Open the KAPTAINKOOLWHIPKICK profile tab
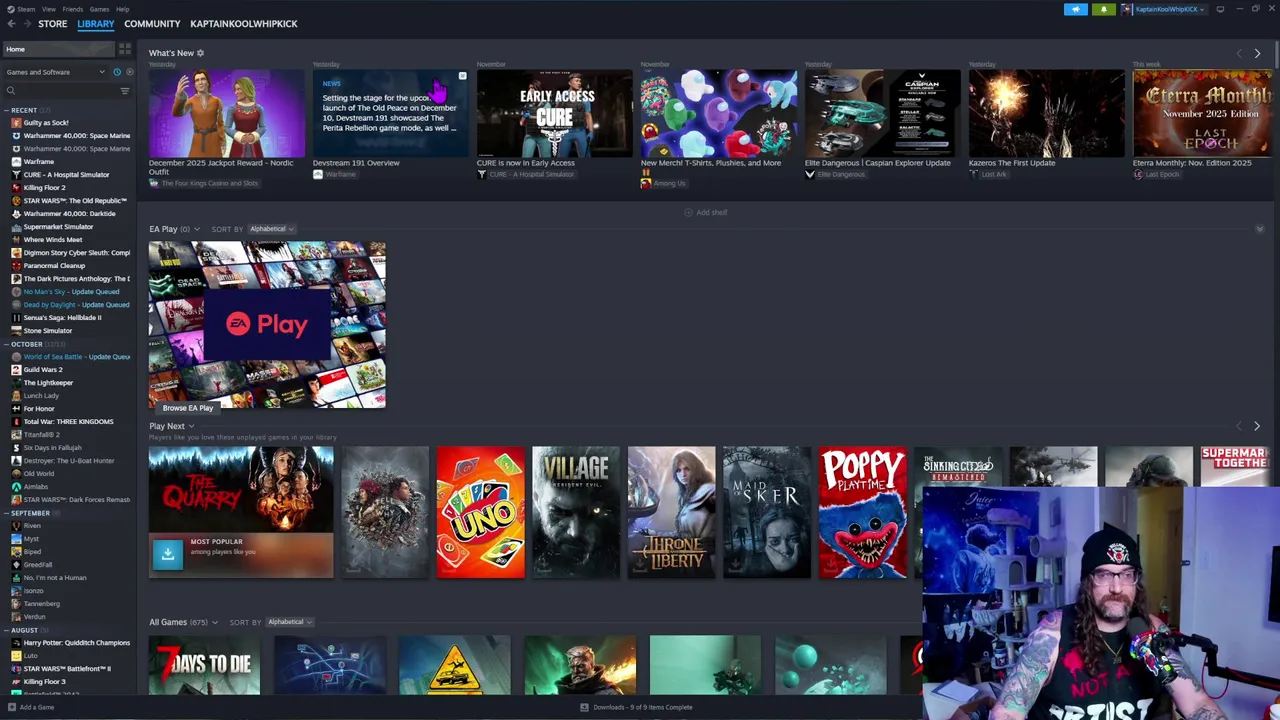The height and width of the screenshot is (720, 1280). click(x=244, y=24)
